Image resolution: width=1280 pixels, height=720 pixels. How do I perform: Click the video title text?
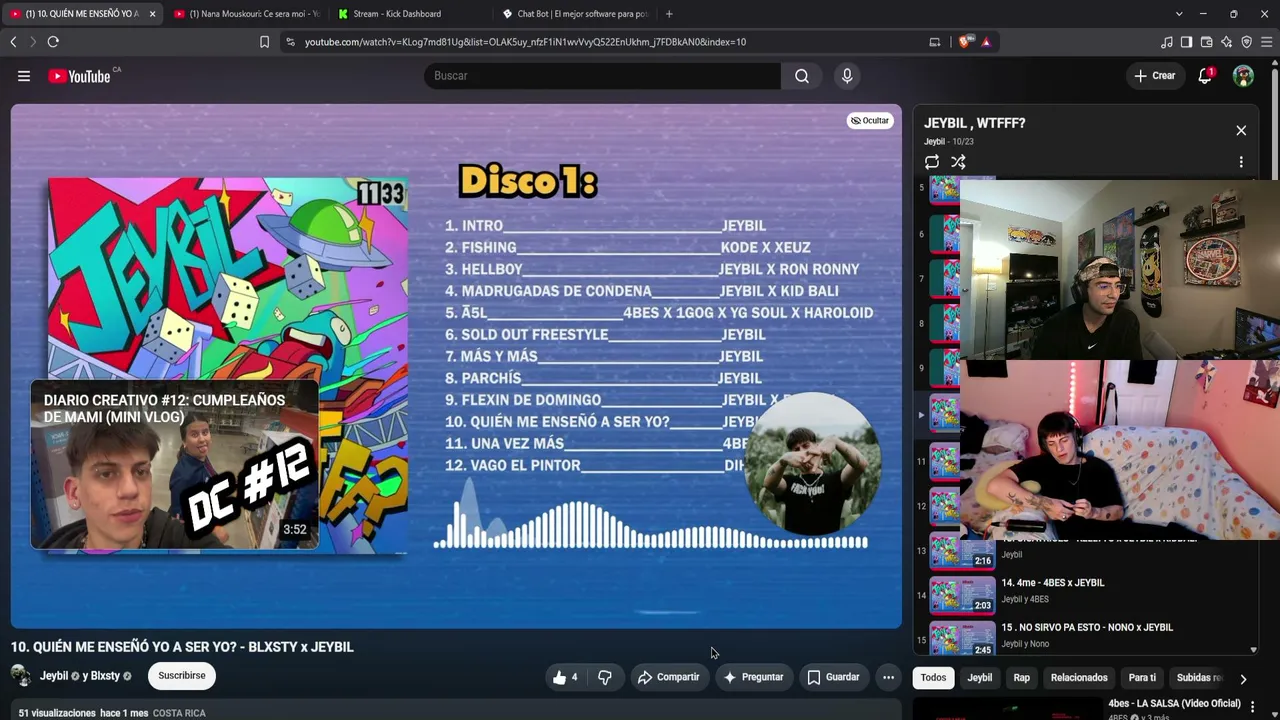click(182, 647)
